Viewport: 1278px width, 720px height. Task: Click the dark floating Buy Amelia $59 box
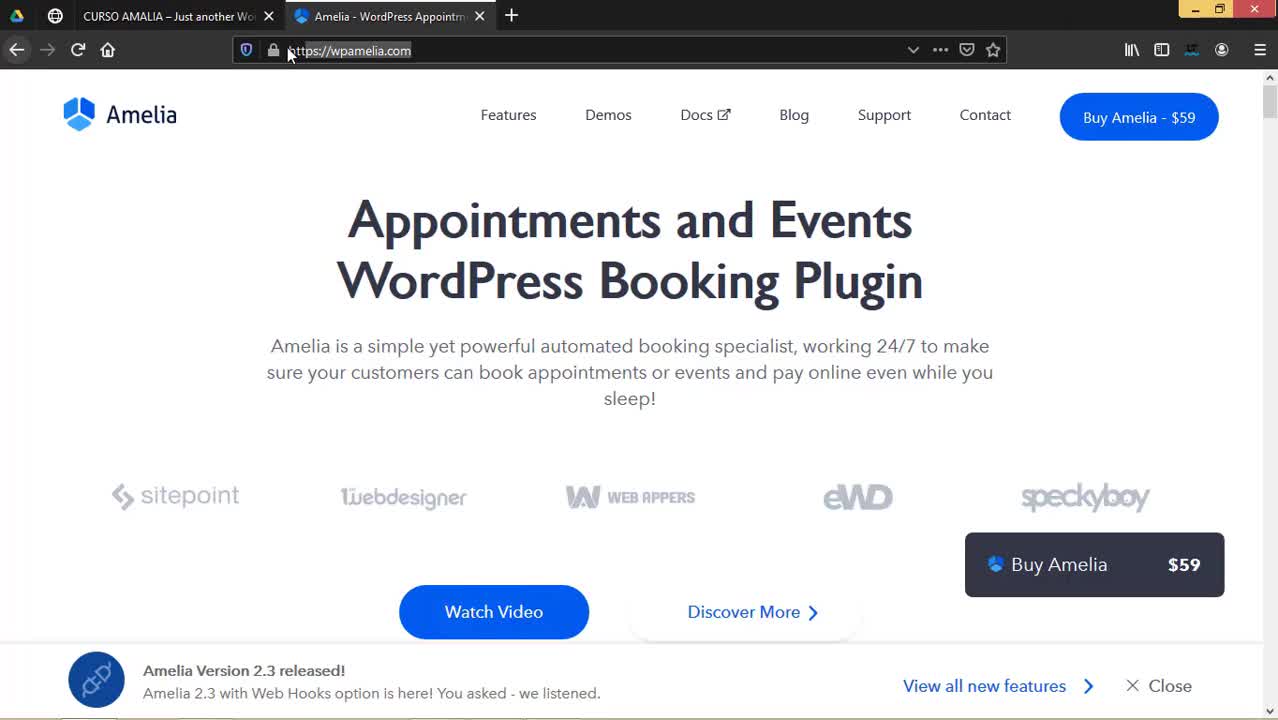1094,565
